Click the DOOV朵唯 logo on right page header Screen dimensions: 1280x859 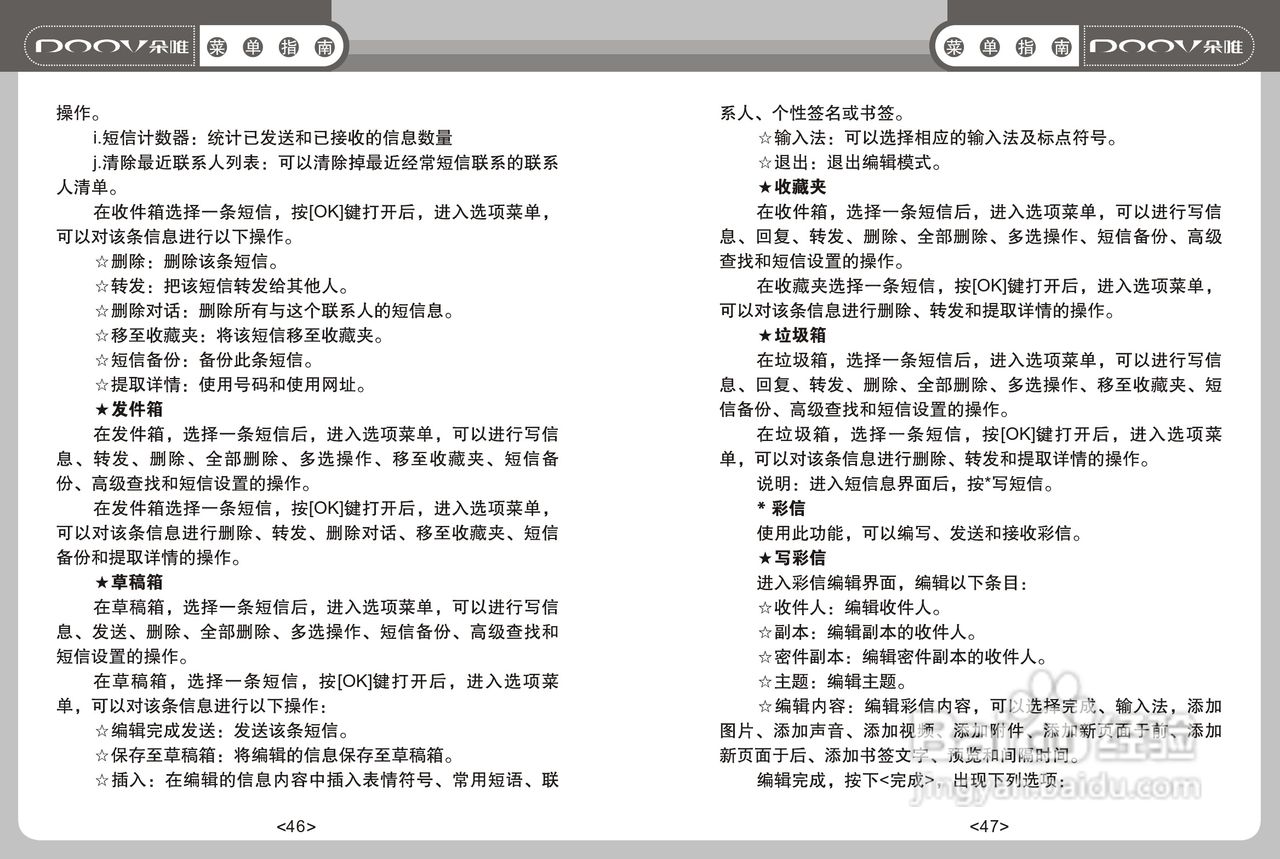pos(1167,46)
